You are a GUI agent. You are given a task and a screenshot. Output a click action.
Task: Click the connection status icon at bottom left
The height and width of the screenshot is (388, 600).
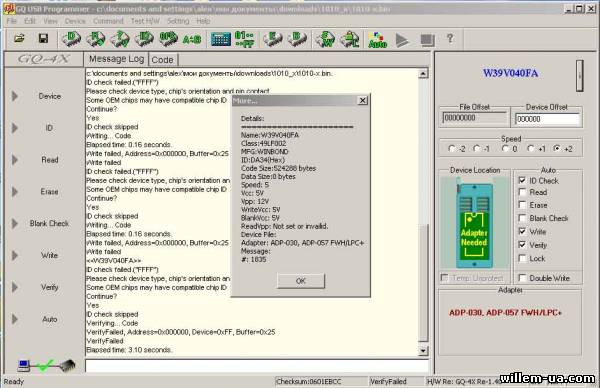[46, 365]
